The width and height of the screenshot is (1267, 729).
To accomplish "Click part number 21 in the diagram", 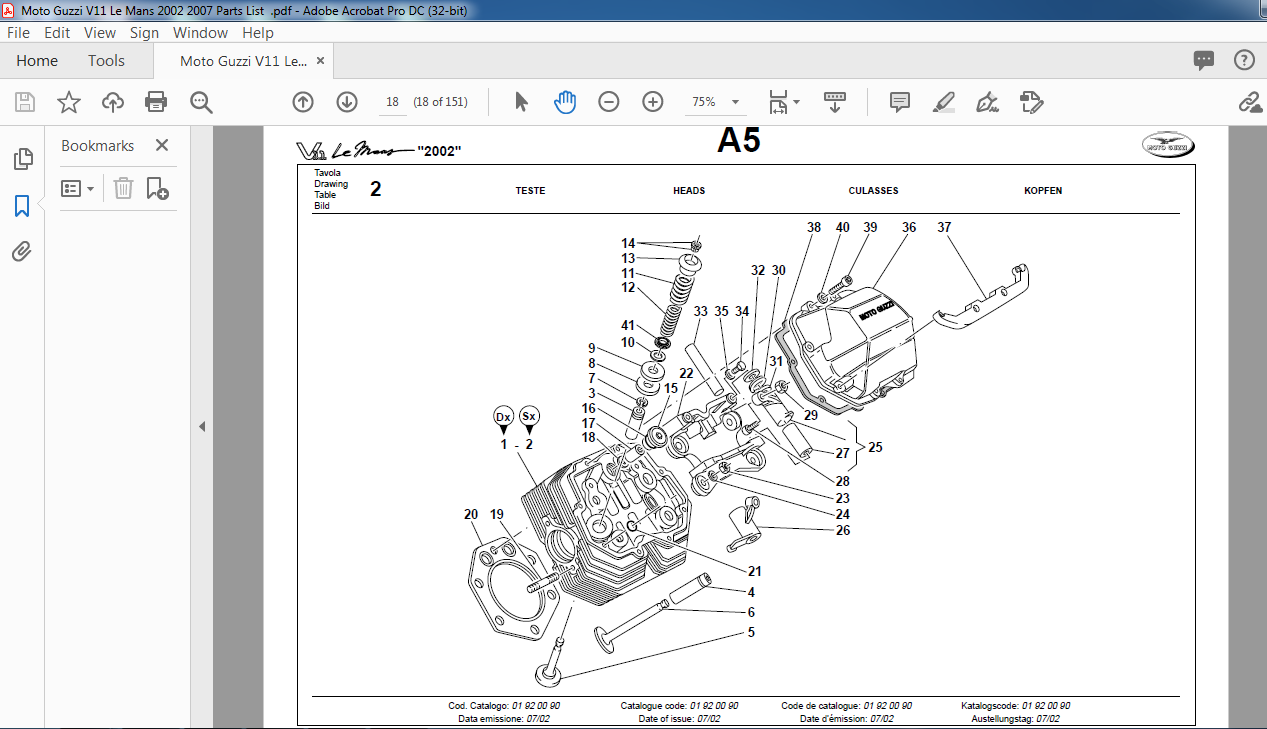I will pyautogui.click(x=755, y=571).
